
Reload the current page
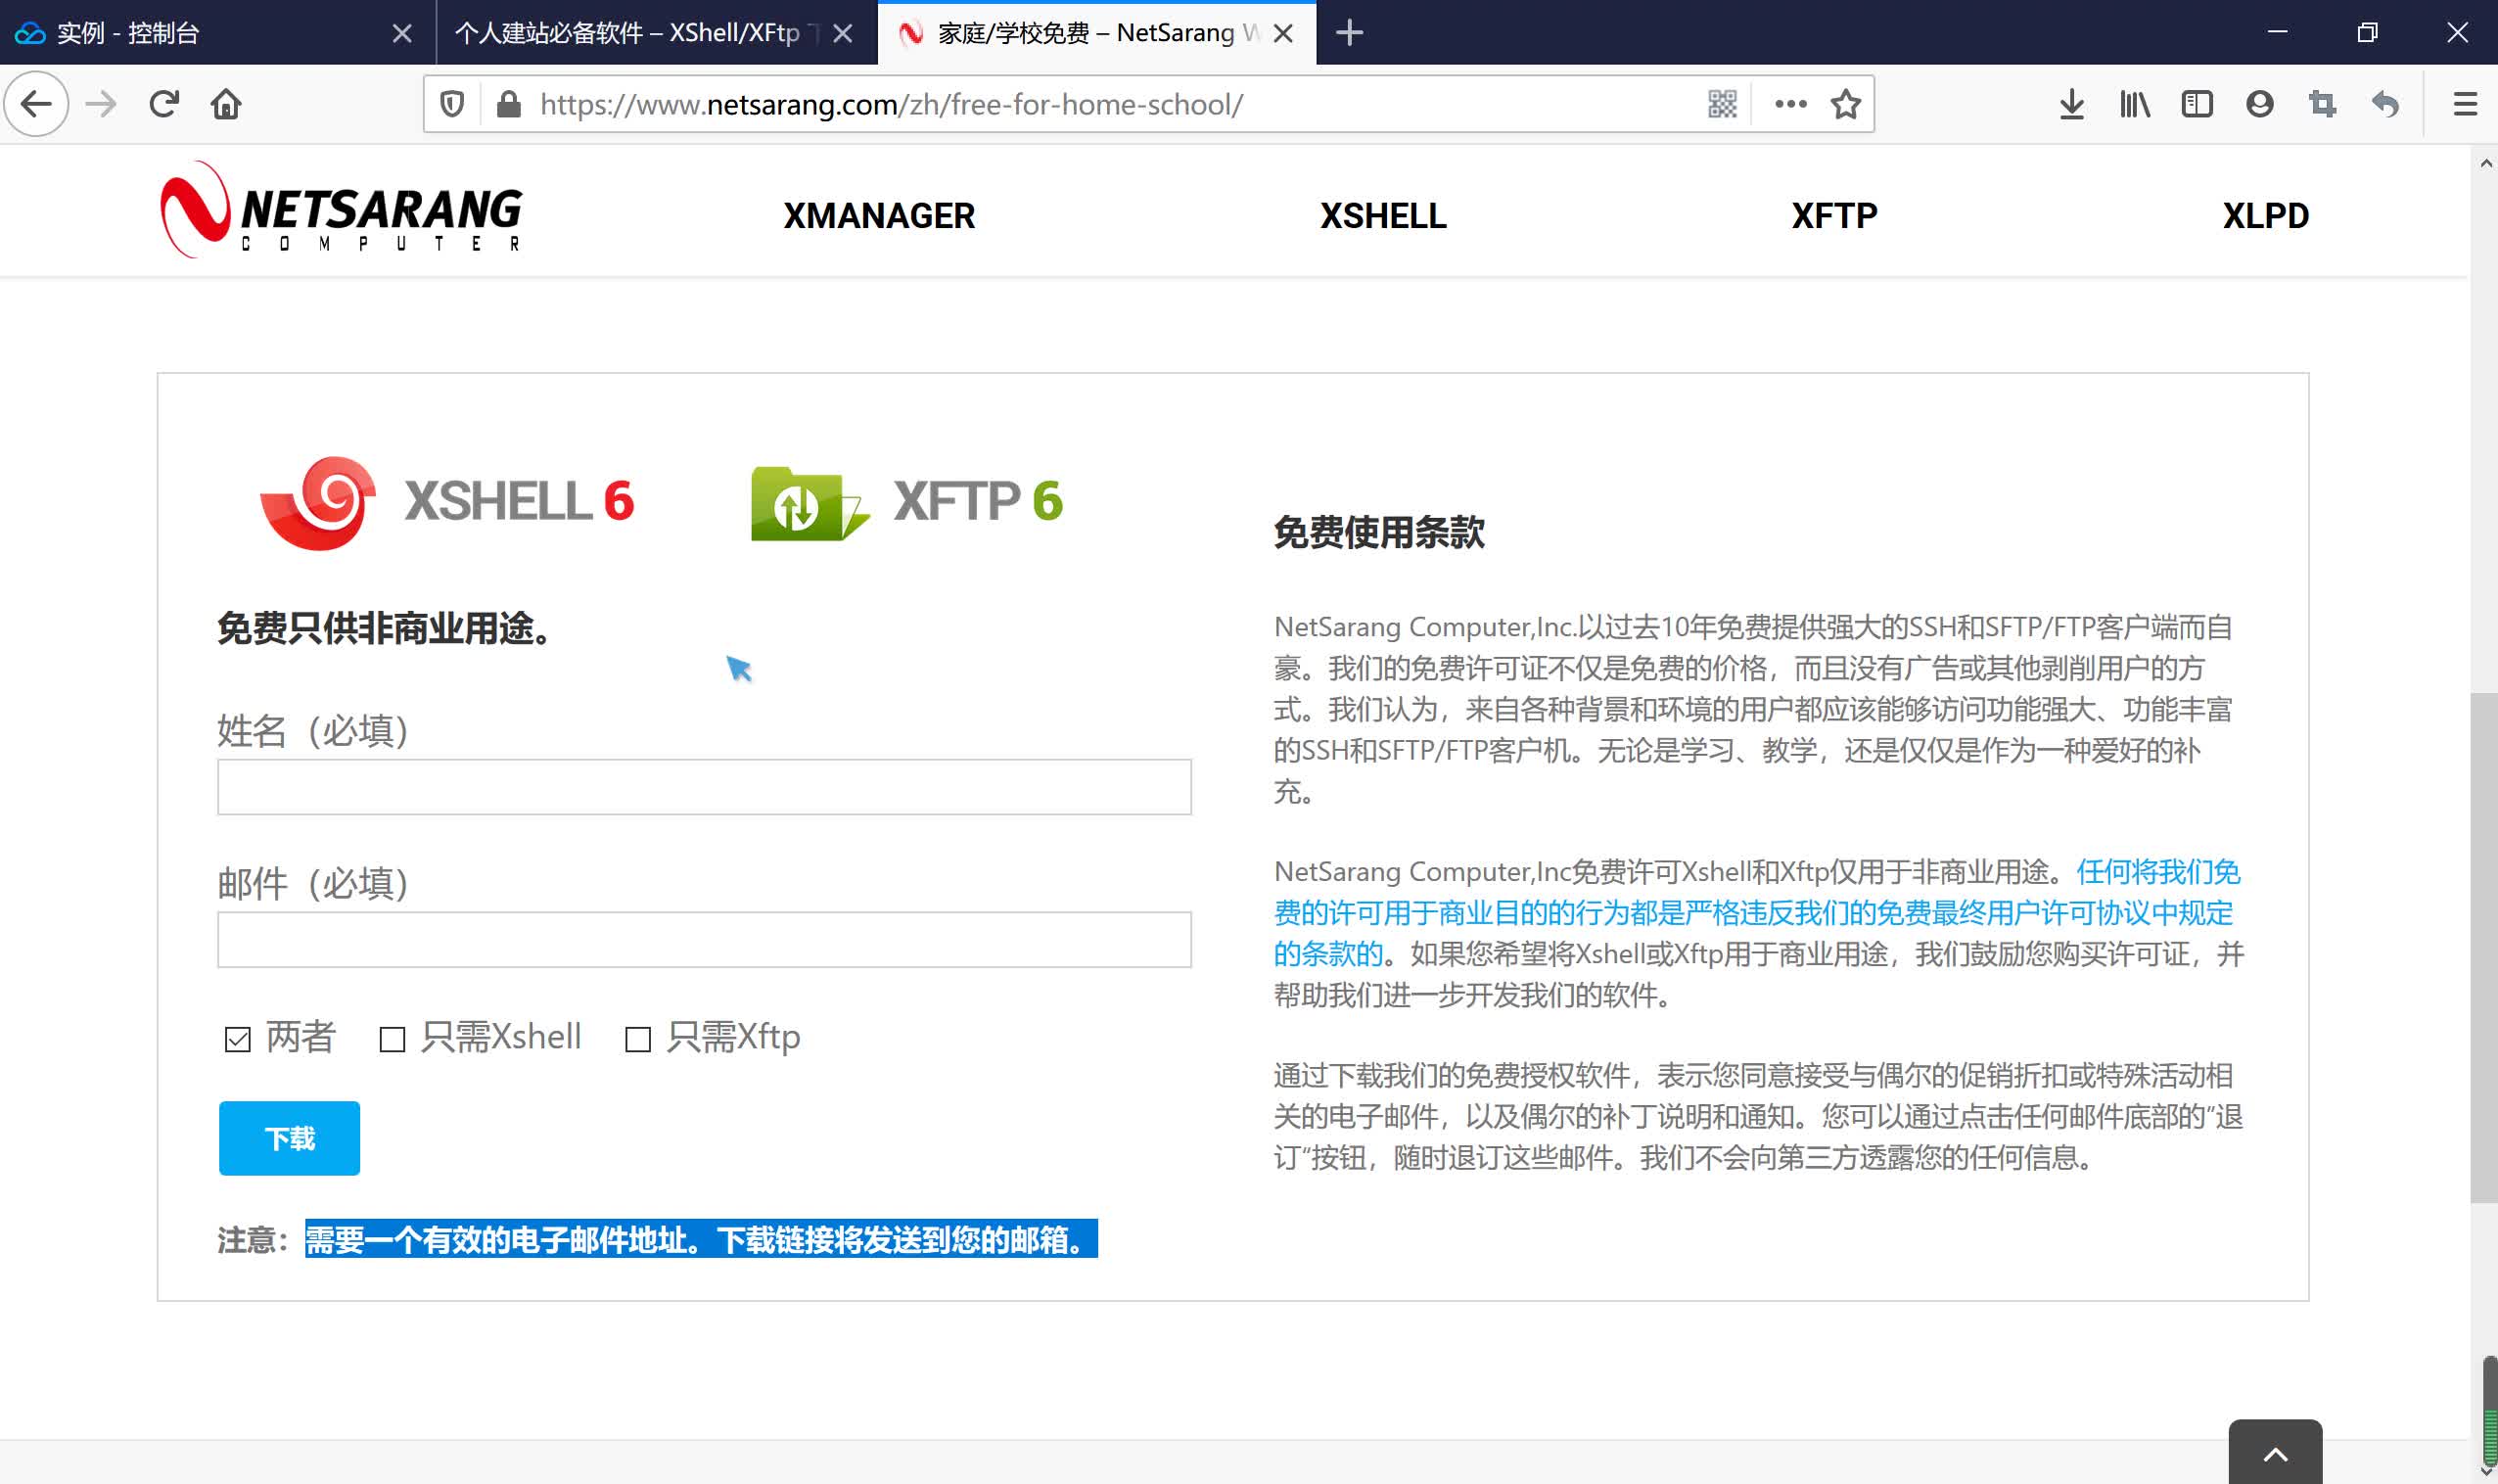[164, 104]
